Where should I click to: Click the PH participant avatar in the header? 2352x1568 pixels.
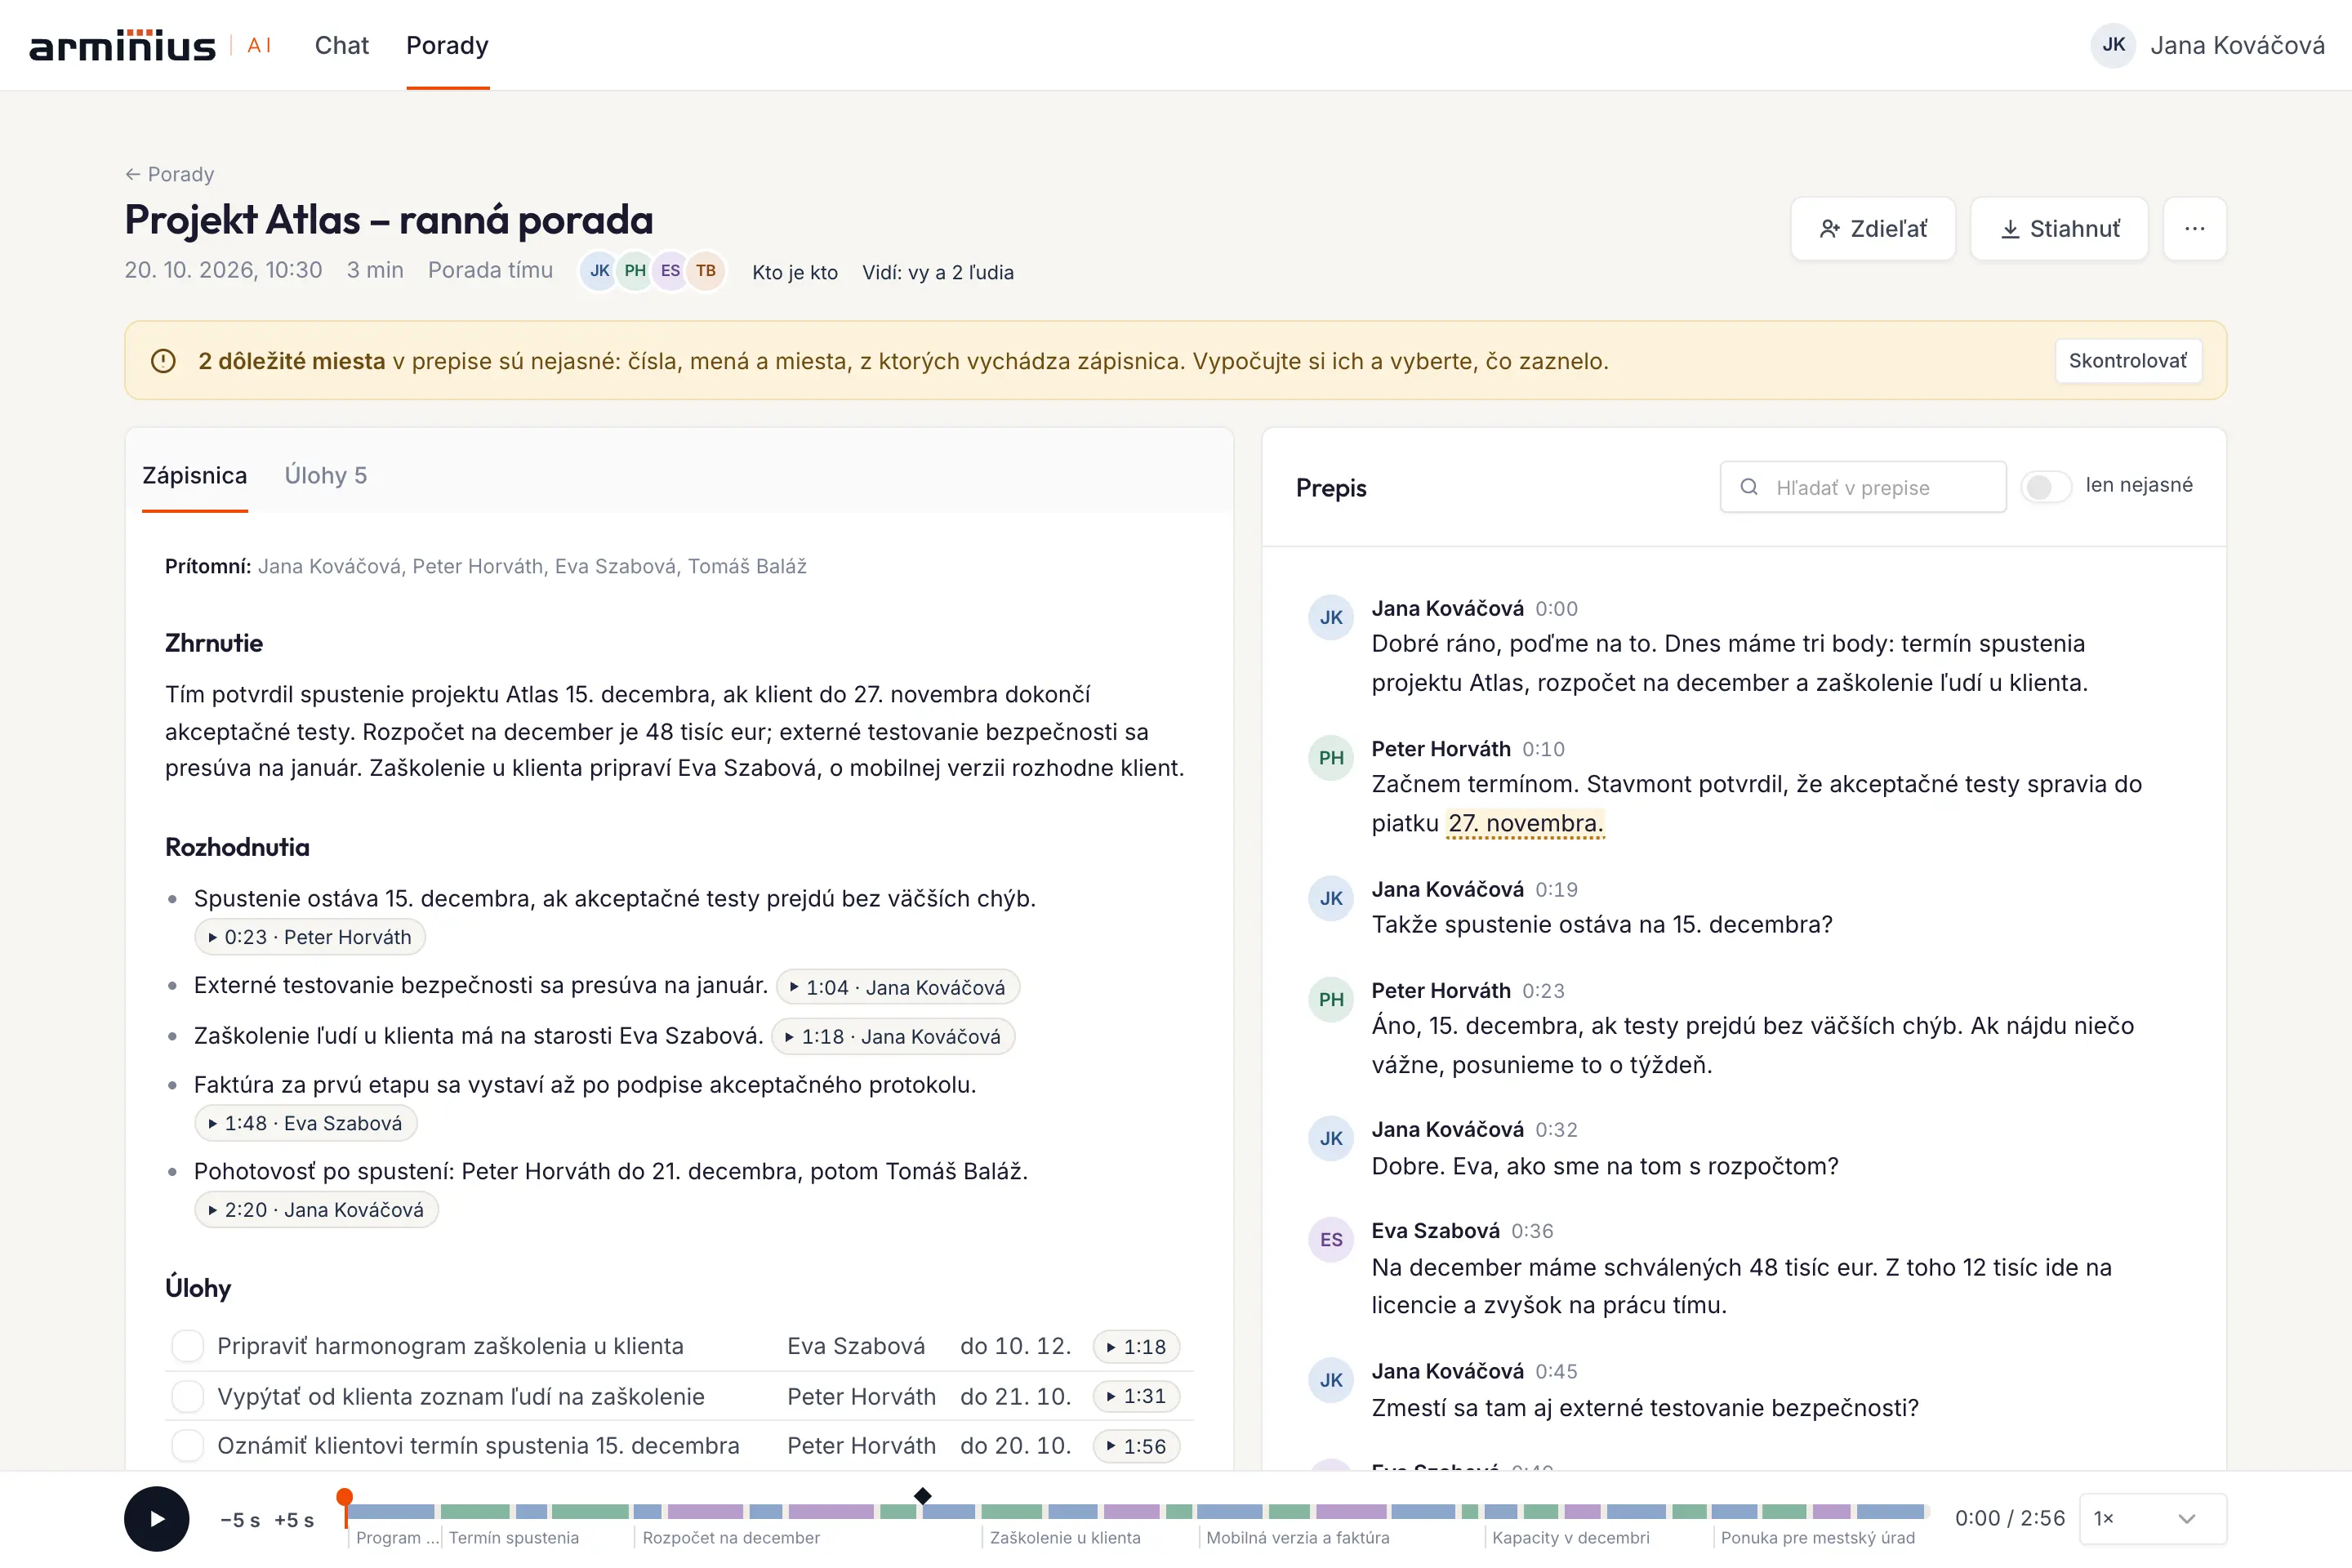(635, 271)
